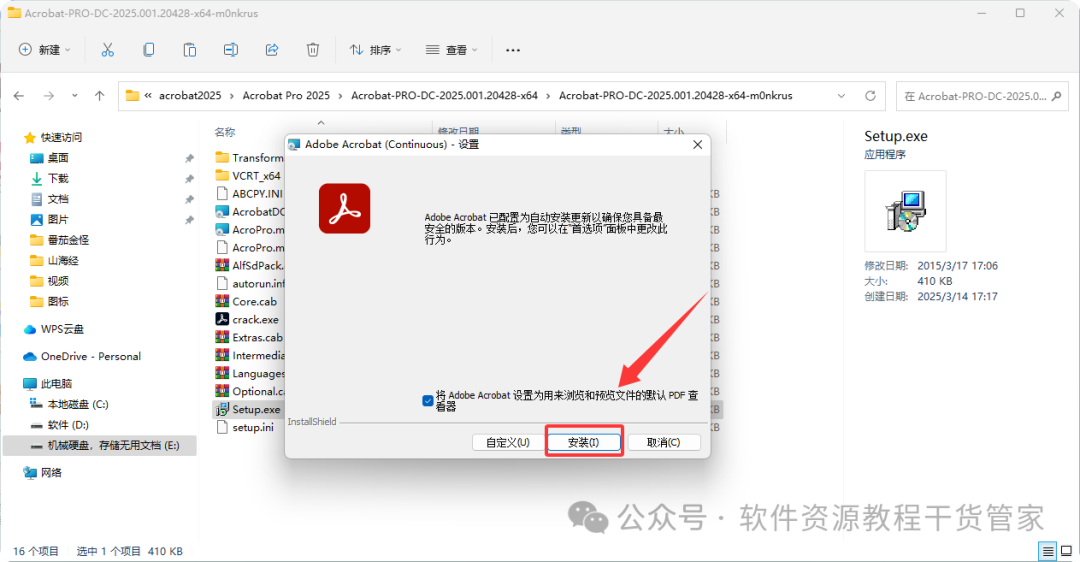Unpin 文档 using its pin icon
Image resolution: width=1080 pixels, height=562 pixels.
click(x=189, y=200)
